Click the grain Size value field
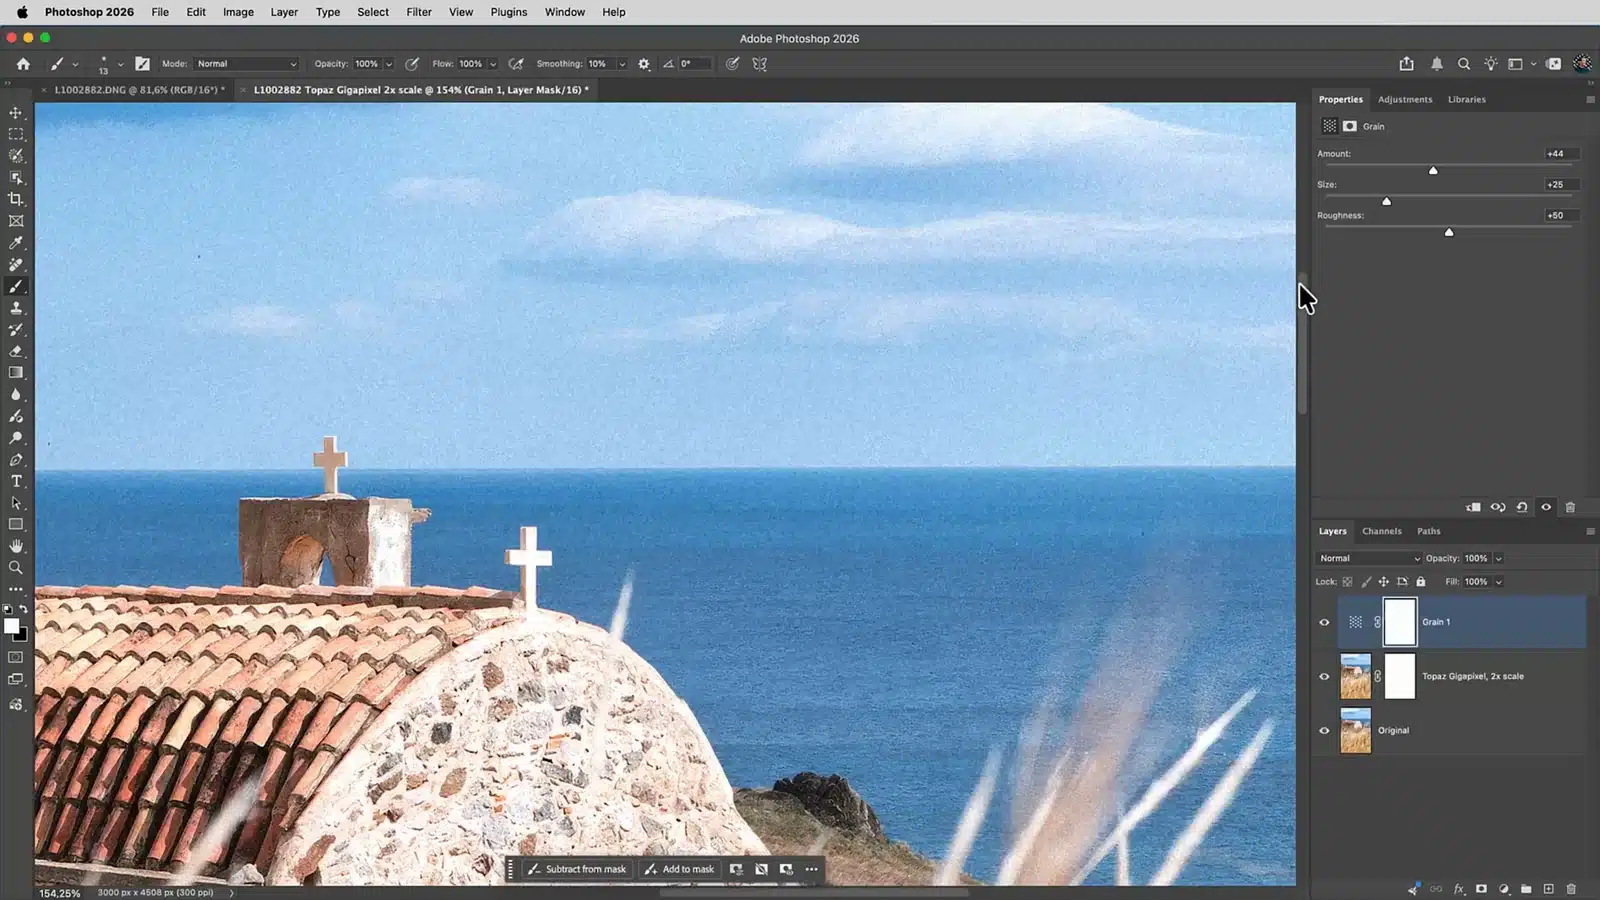This screenshot has height=900, width=1600. tap(1560, 184)
